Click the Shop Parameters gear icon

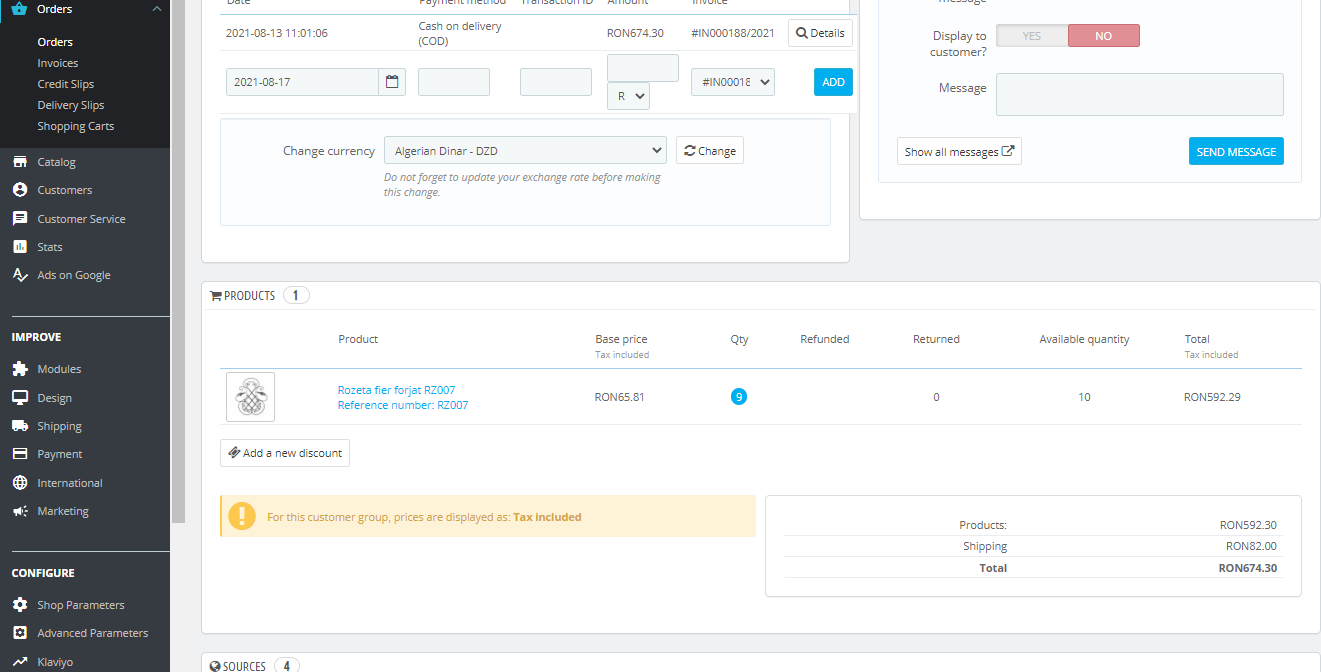click(19, 605)
